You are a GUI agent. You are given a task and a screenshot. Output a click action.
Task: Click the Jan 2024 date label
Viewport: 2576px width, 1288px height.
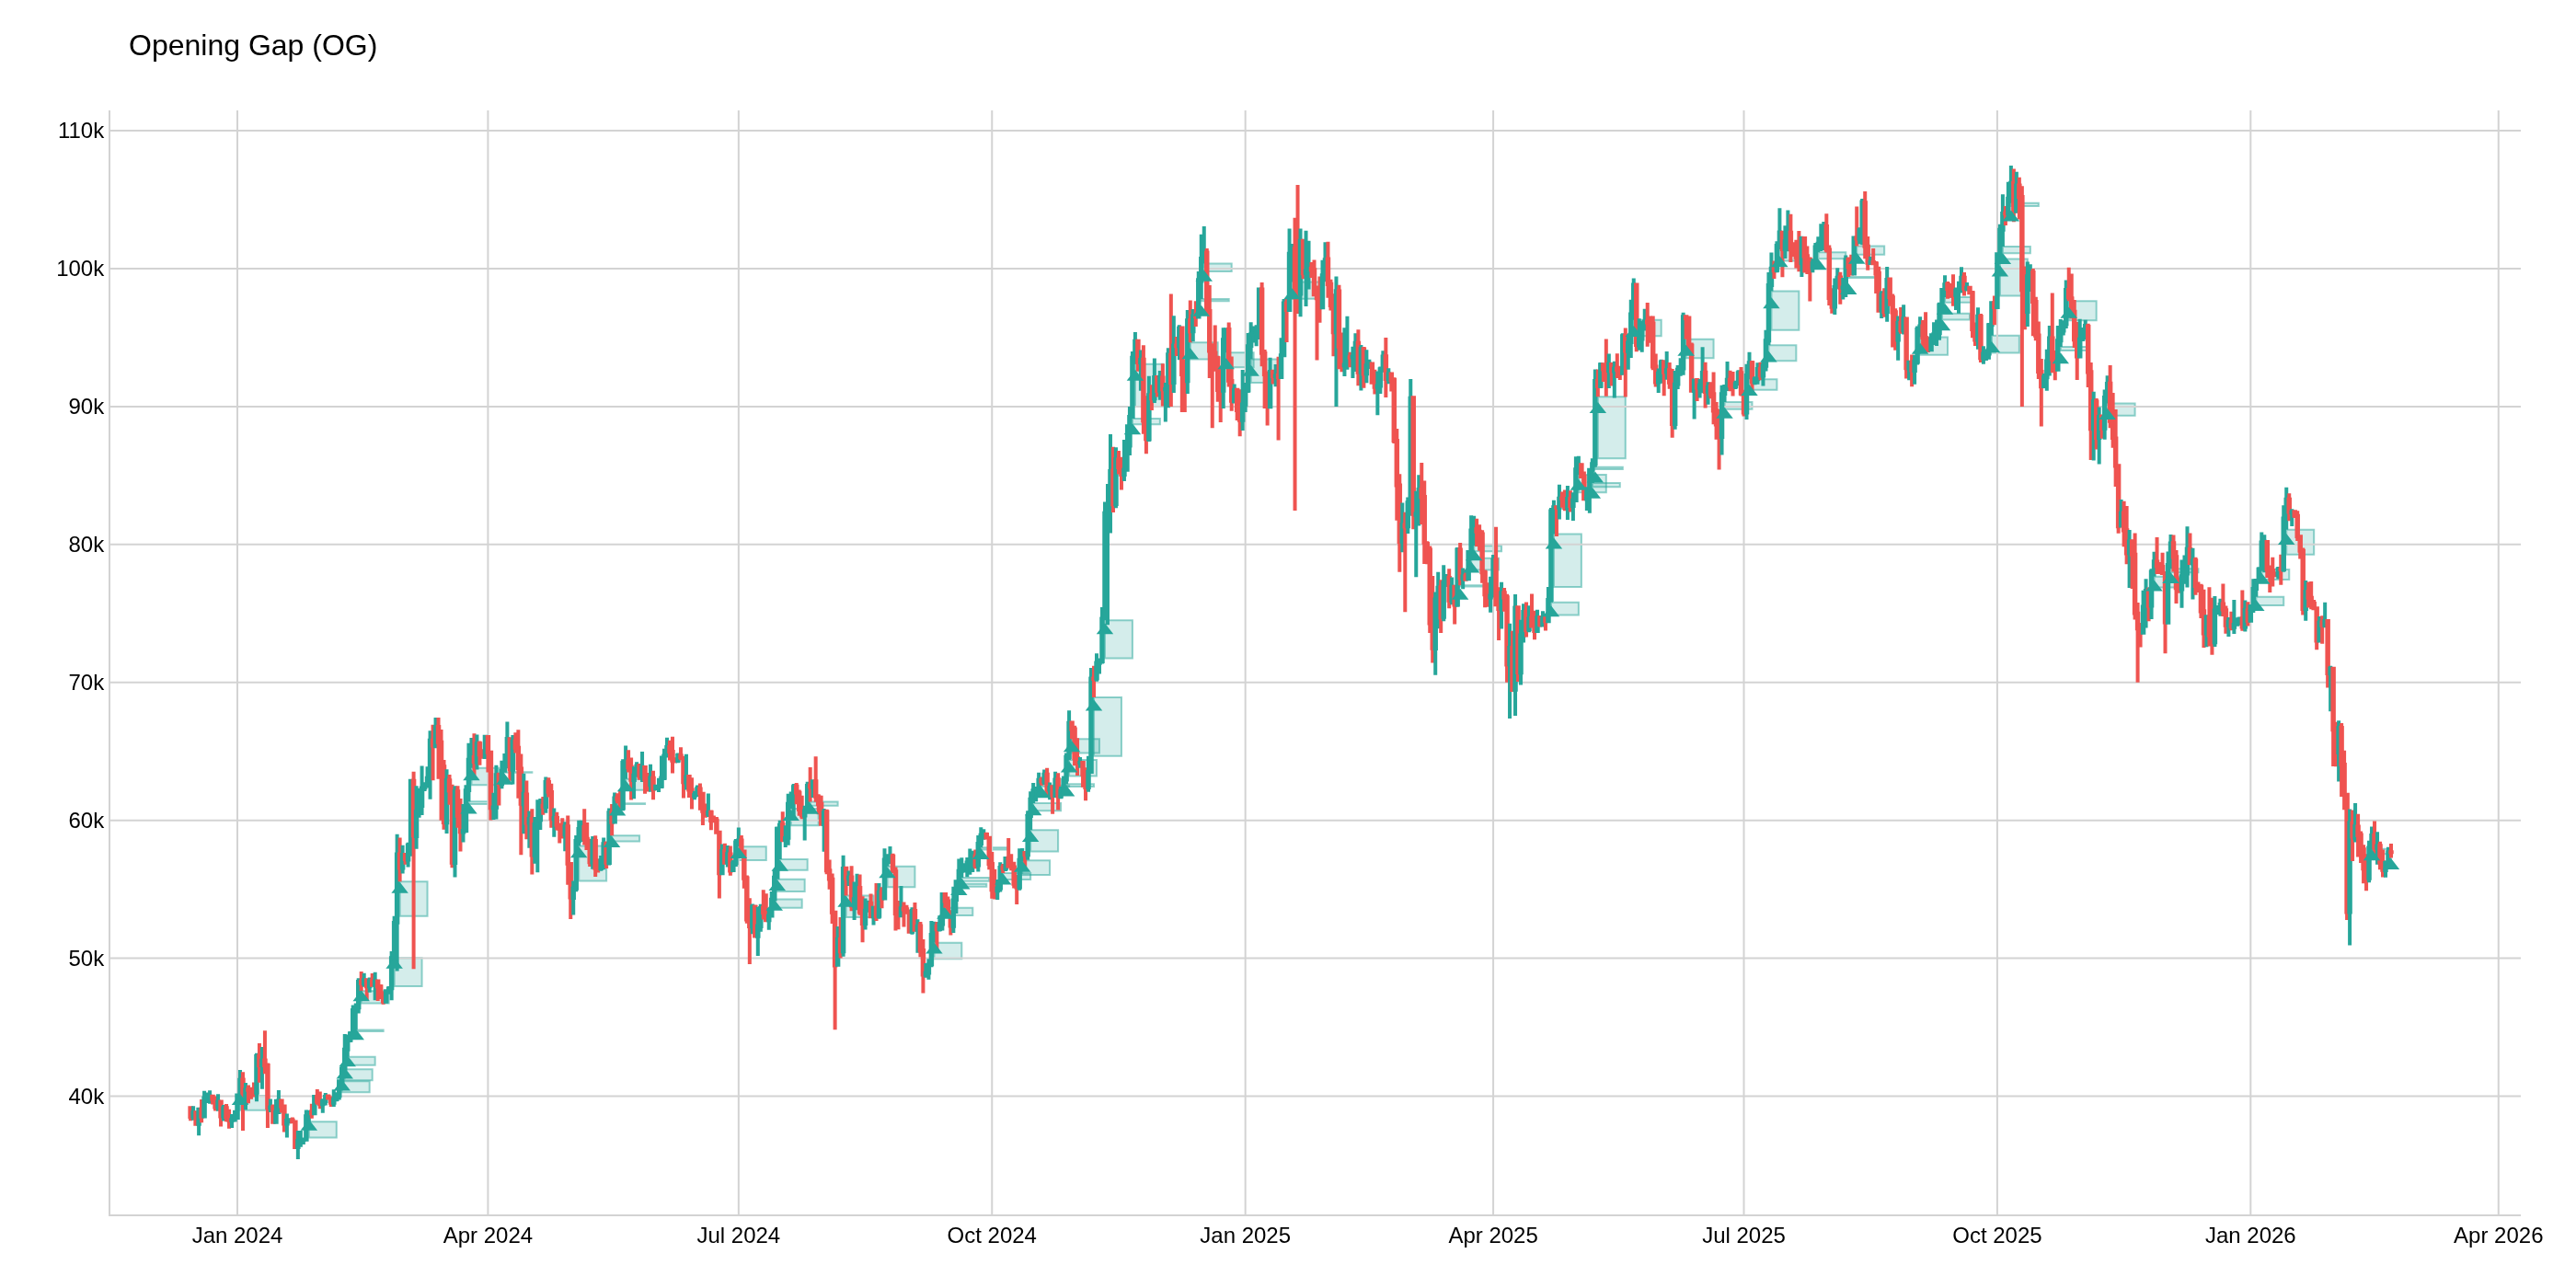click(237, 1236)
